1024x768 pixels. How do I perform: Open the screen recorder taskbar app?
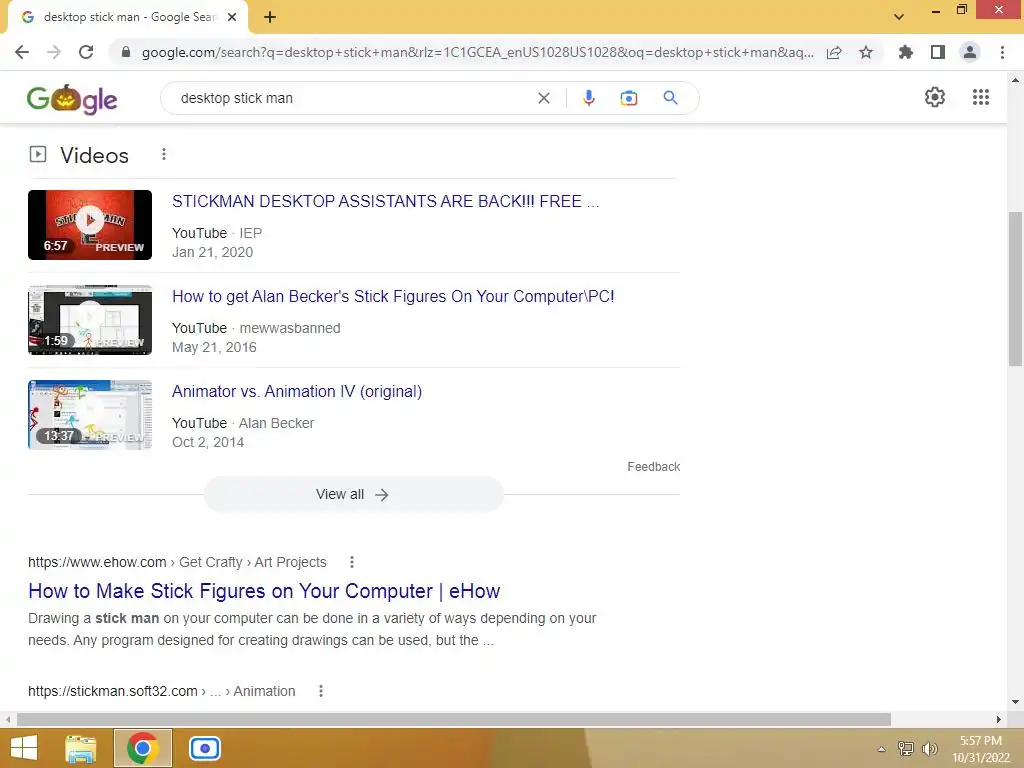point(205,748)
